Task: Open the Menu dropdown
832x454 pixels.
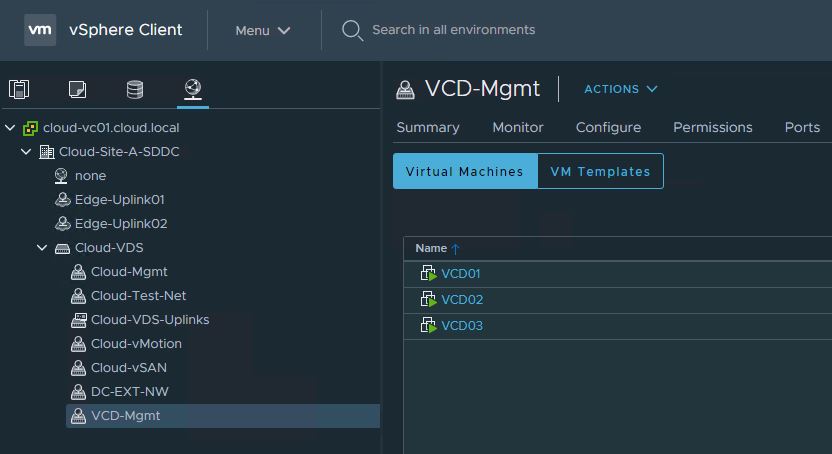Action: coord(262,30)
